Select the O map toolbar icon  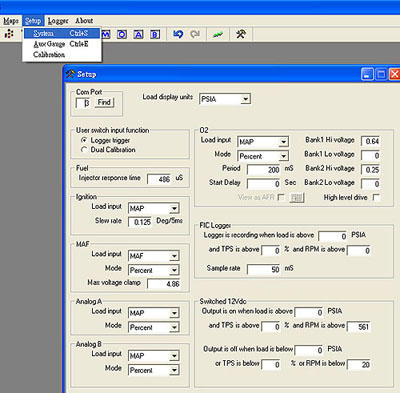point(122,34)
